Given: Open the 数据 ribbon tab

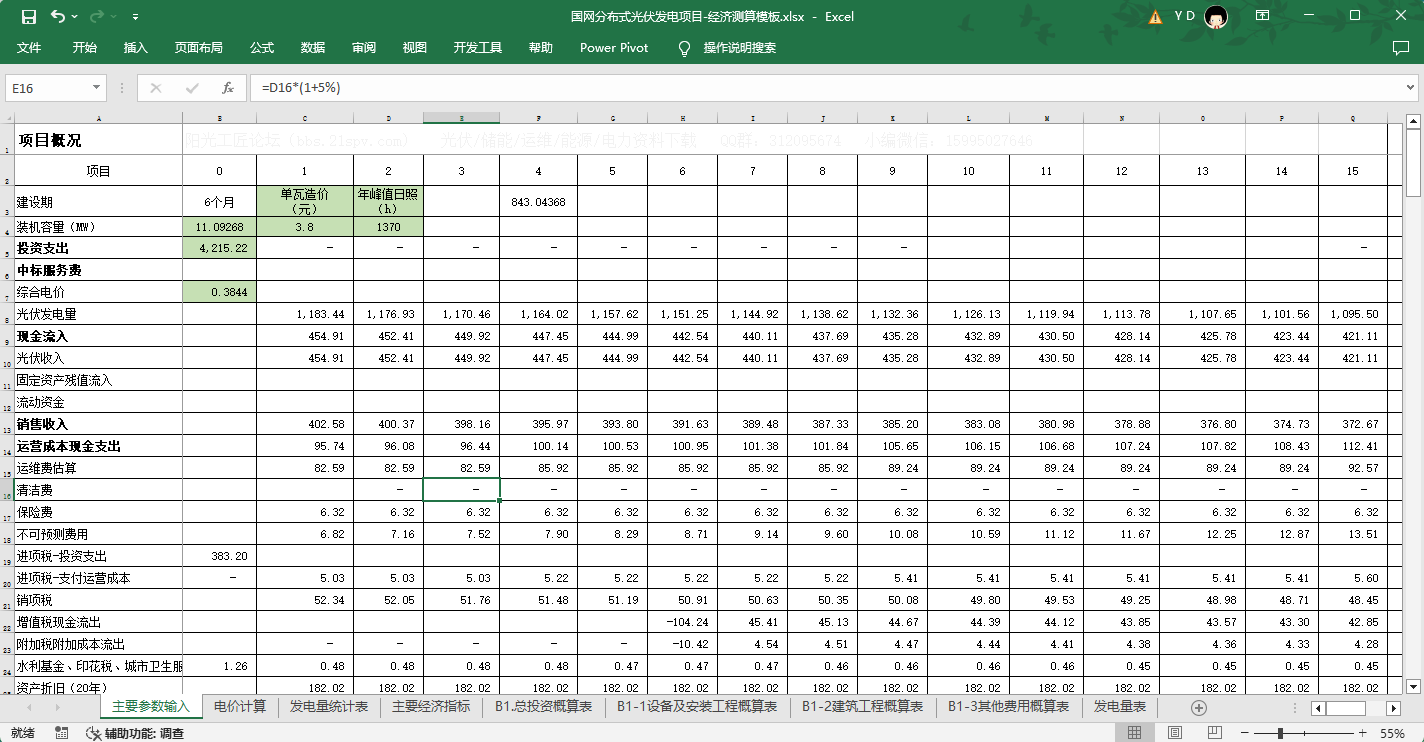Looking at the screenshot, I should point(313,47).
